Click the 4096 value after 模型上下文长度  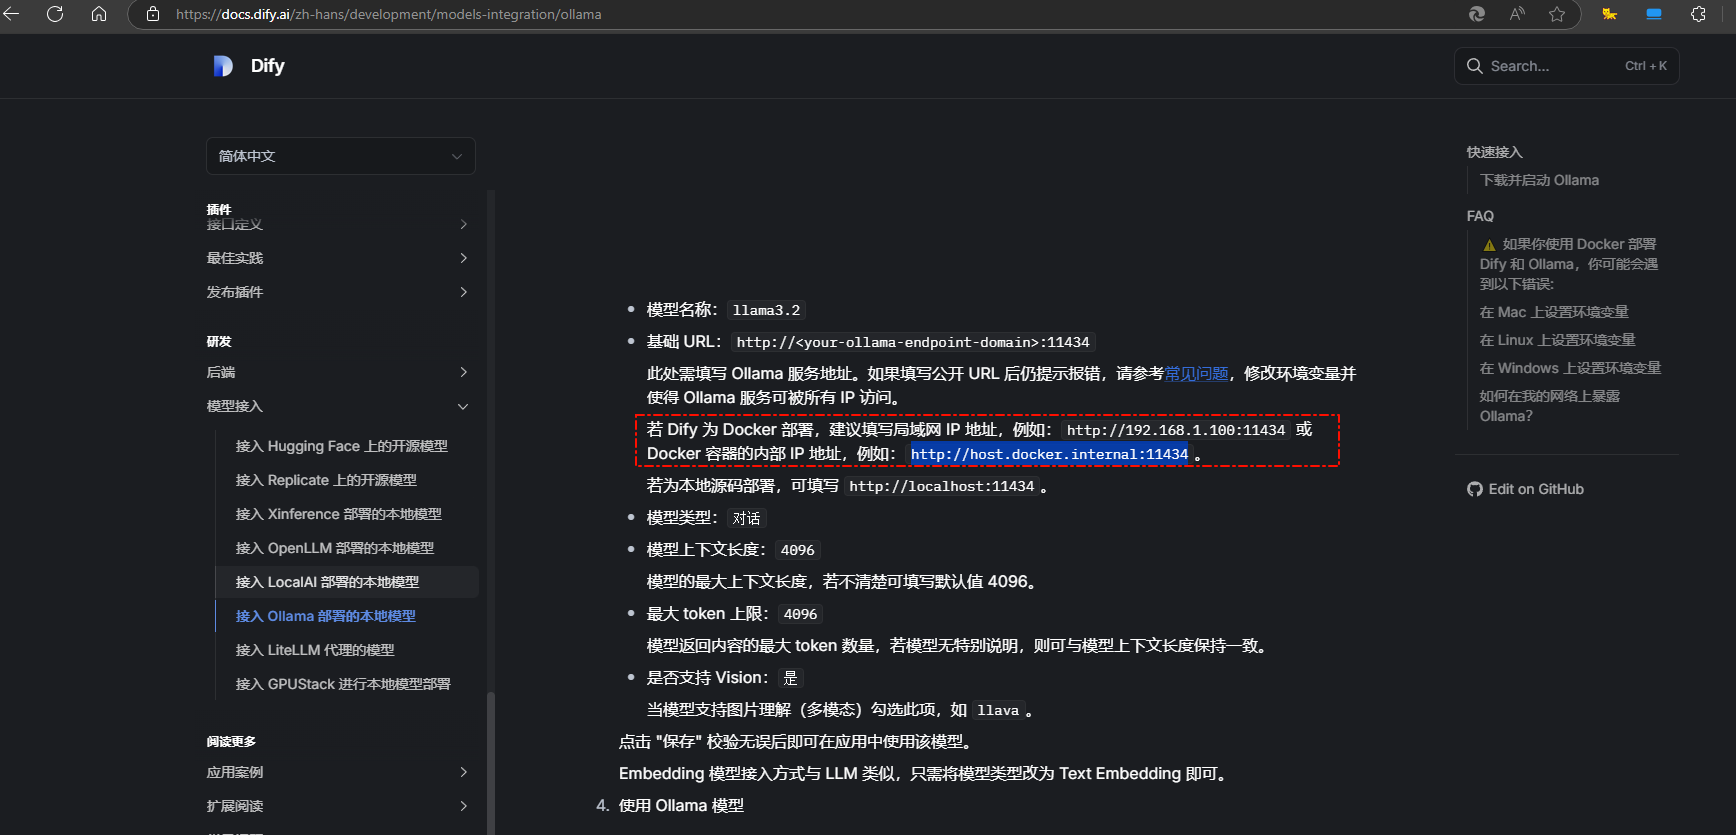797,550
